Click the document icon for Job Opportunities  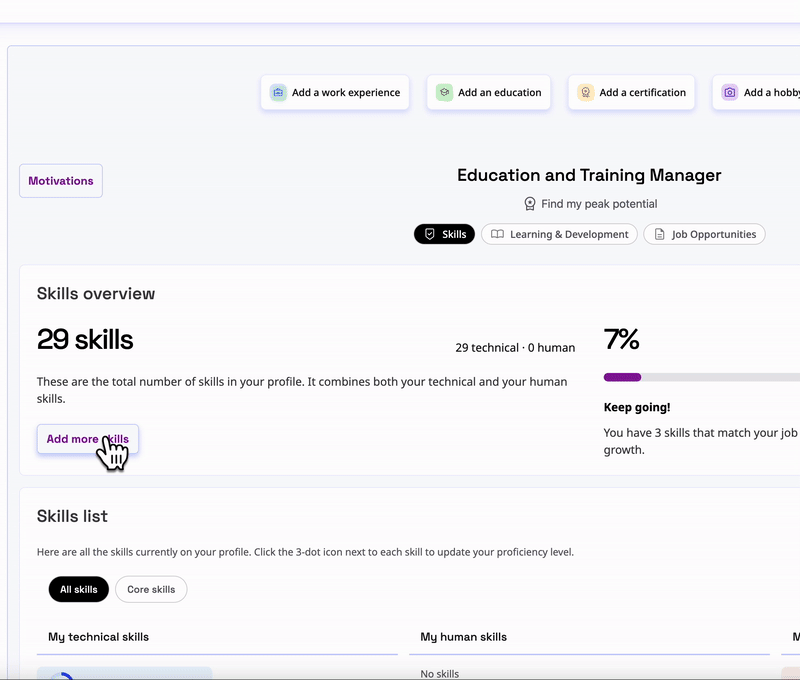click(660, 234)
